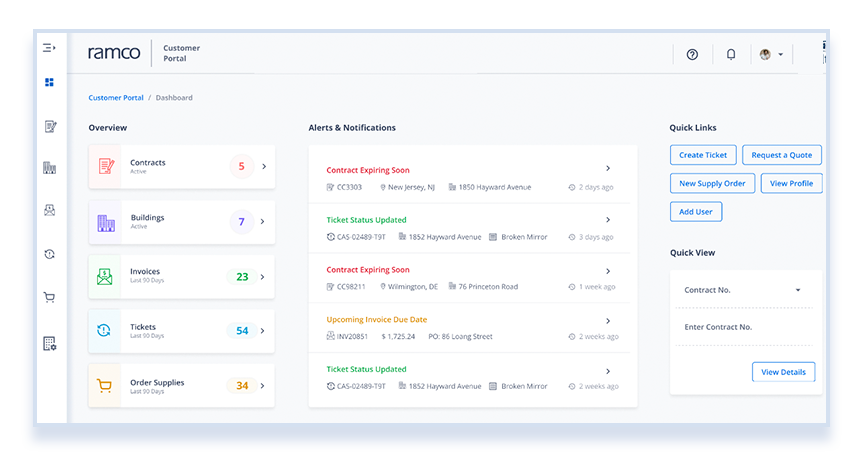This screenshot has width=863, height=455.
Task: Click the New Jersey, NJ location text
Action: (411, 187)
